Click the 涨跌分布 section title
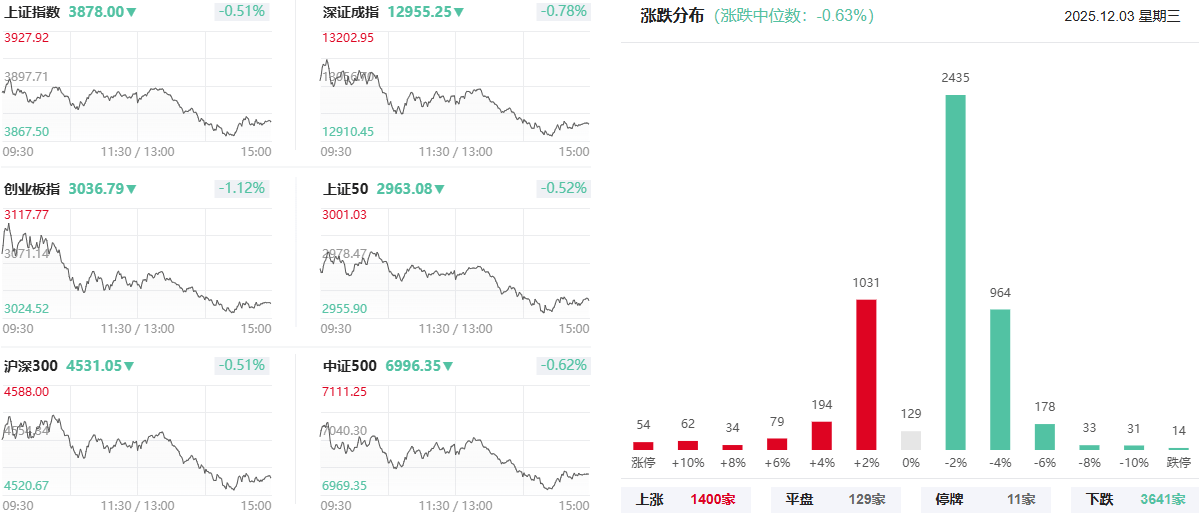This screenshot has width=1199, height=515. click(x=672, y=16)
